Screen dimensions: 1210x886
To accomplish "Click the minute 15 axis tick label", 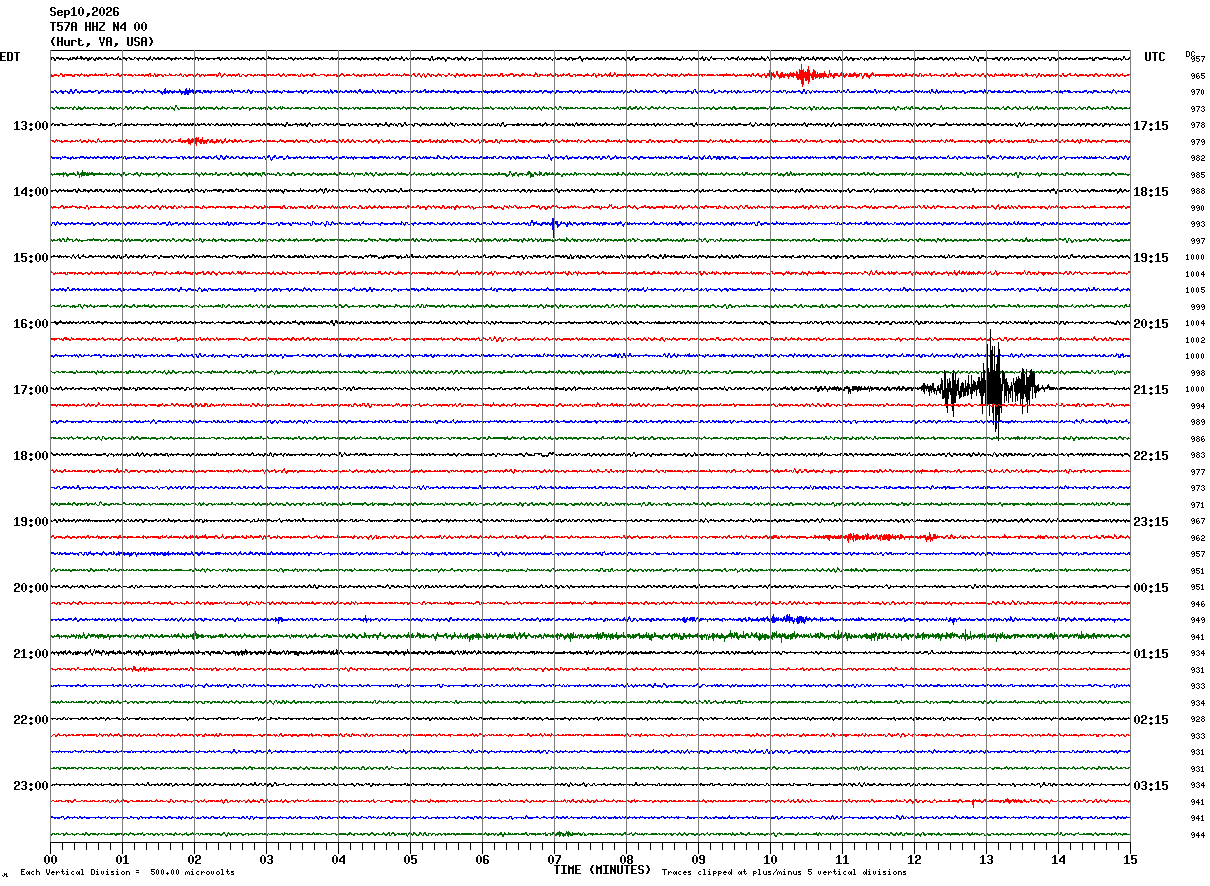I will pos(1130,859).
